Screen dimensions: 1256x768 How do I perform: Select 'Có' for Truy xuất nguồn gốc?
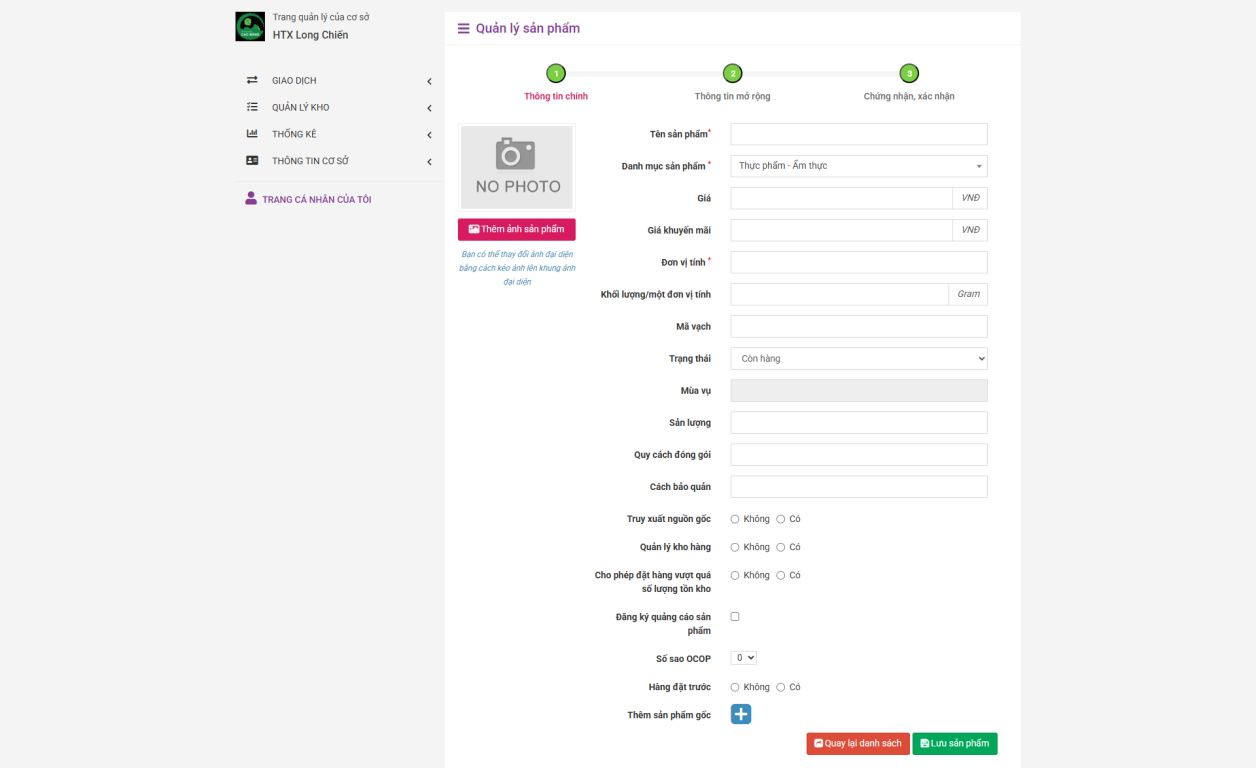781,519
